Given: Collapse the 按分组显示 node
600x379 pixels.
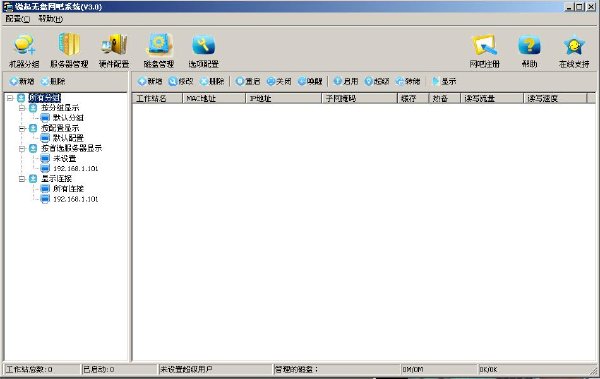Looking at the screenshot, I should tap(22, 108).
